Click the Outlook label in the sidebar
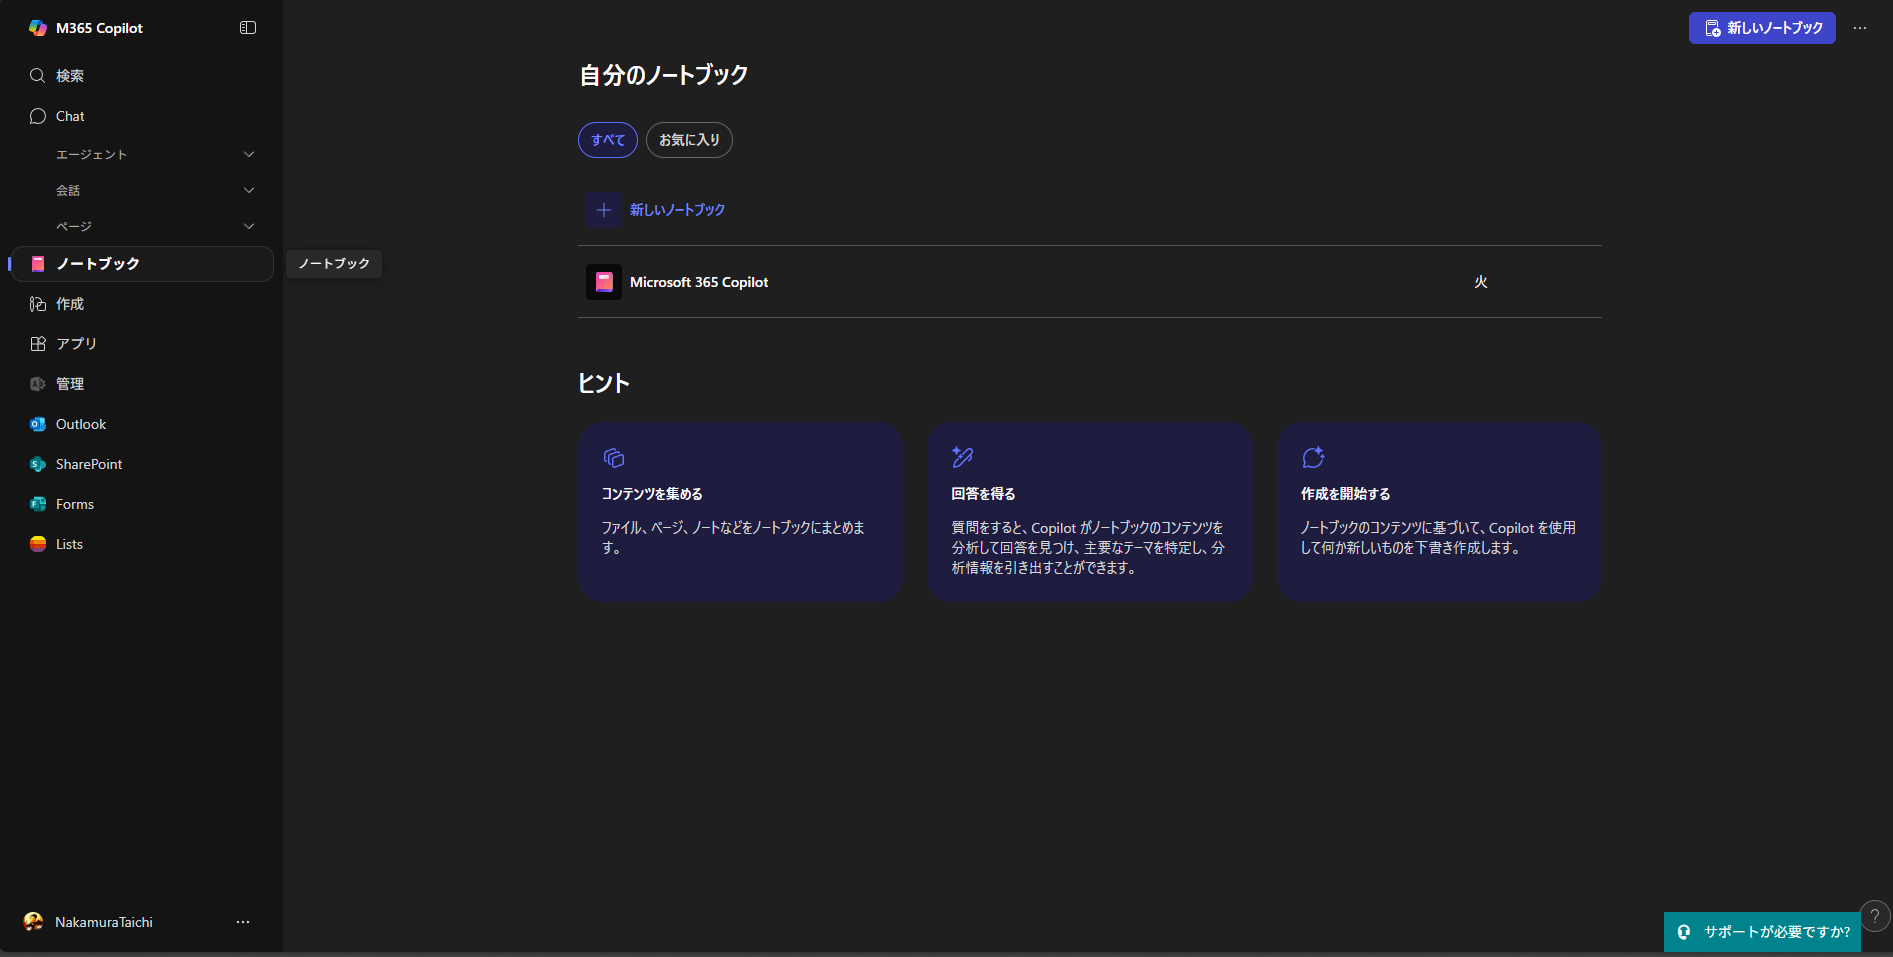The image size is (1893, 957). [81, 424]
